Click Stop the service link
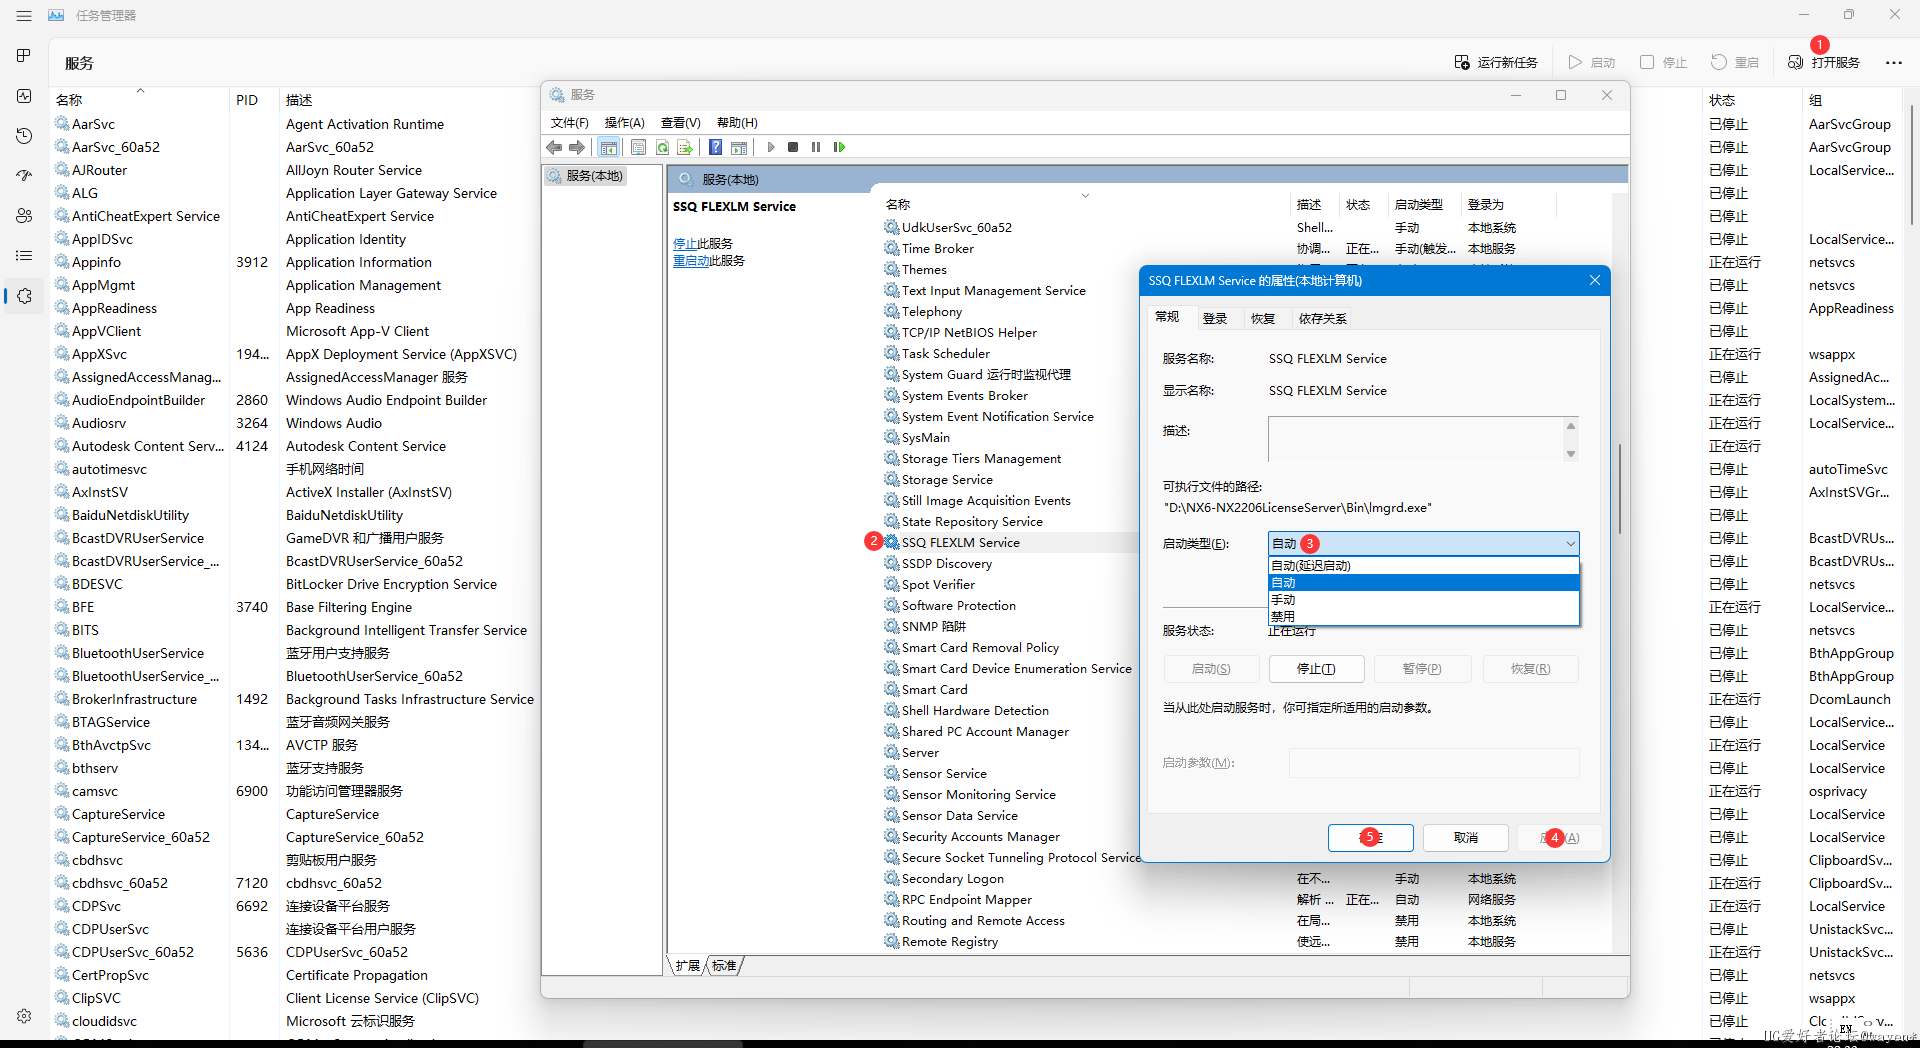1920x1048 pixels. (x=685, y=243)
